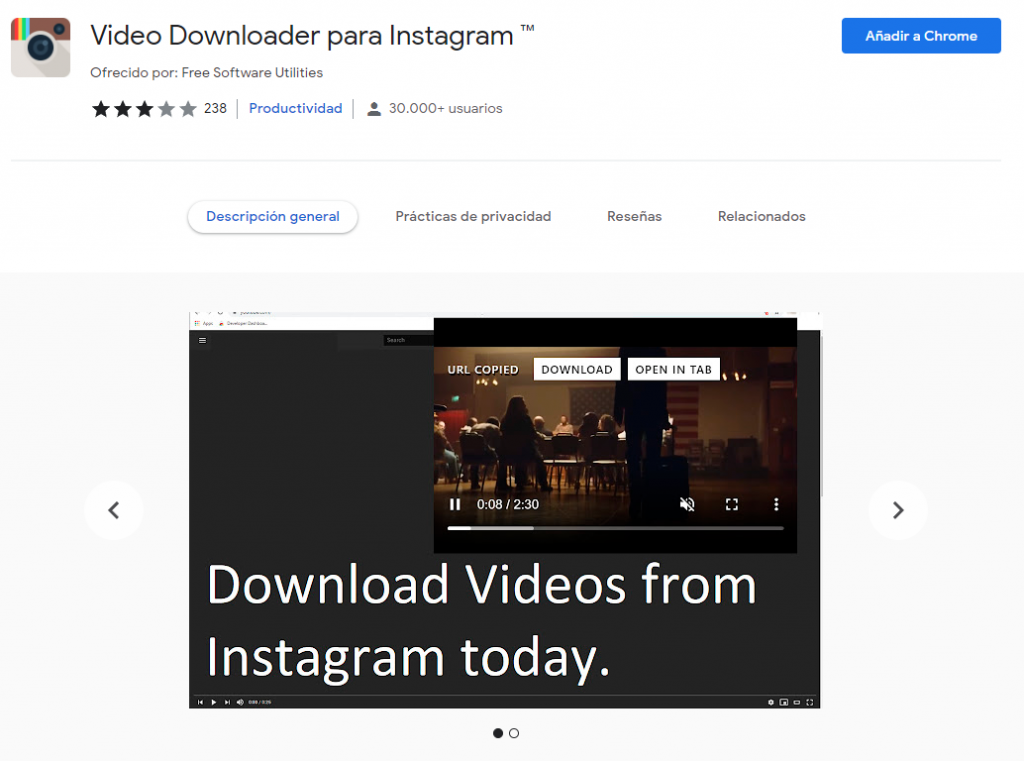Viewport: 1024px width, 761px height.
Task: Click the hamburger menu in screenshot
Action: coord(202,340)
